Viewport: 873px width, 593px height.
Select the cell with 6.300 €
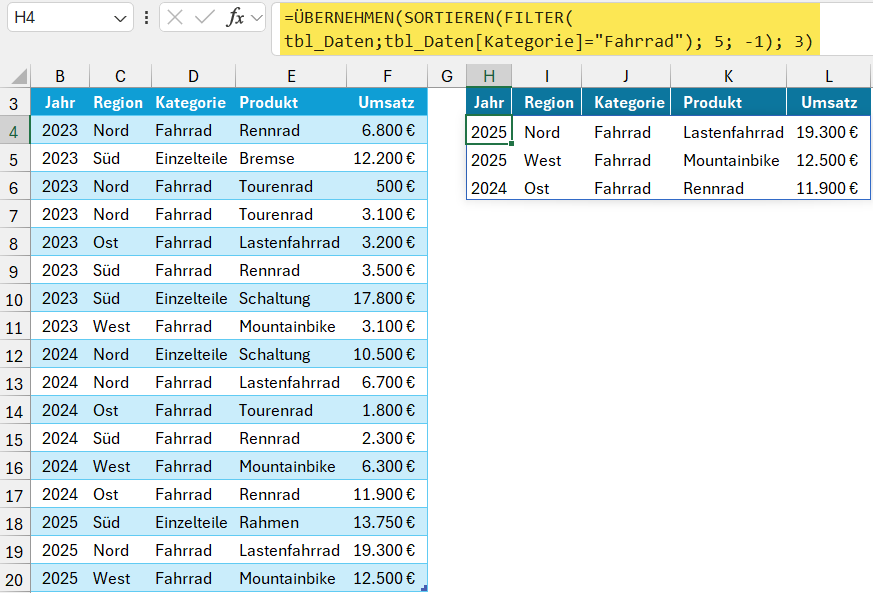(x=388, y=467)
